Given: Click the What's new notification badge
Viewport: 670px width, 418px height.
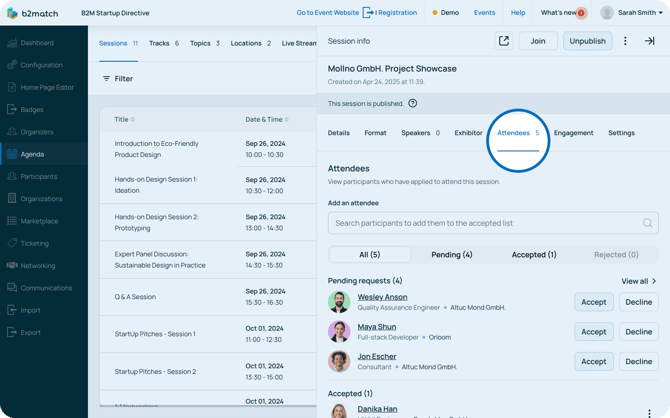Looking at the screenshot, I should 581,13.
